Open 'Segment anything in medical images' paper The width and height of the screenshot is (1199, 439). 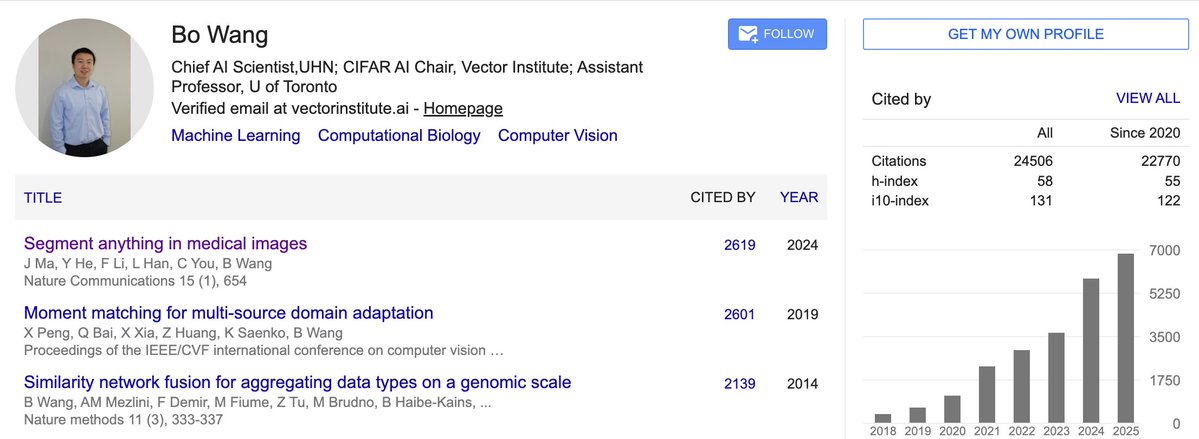(165, 243)
